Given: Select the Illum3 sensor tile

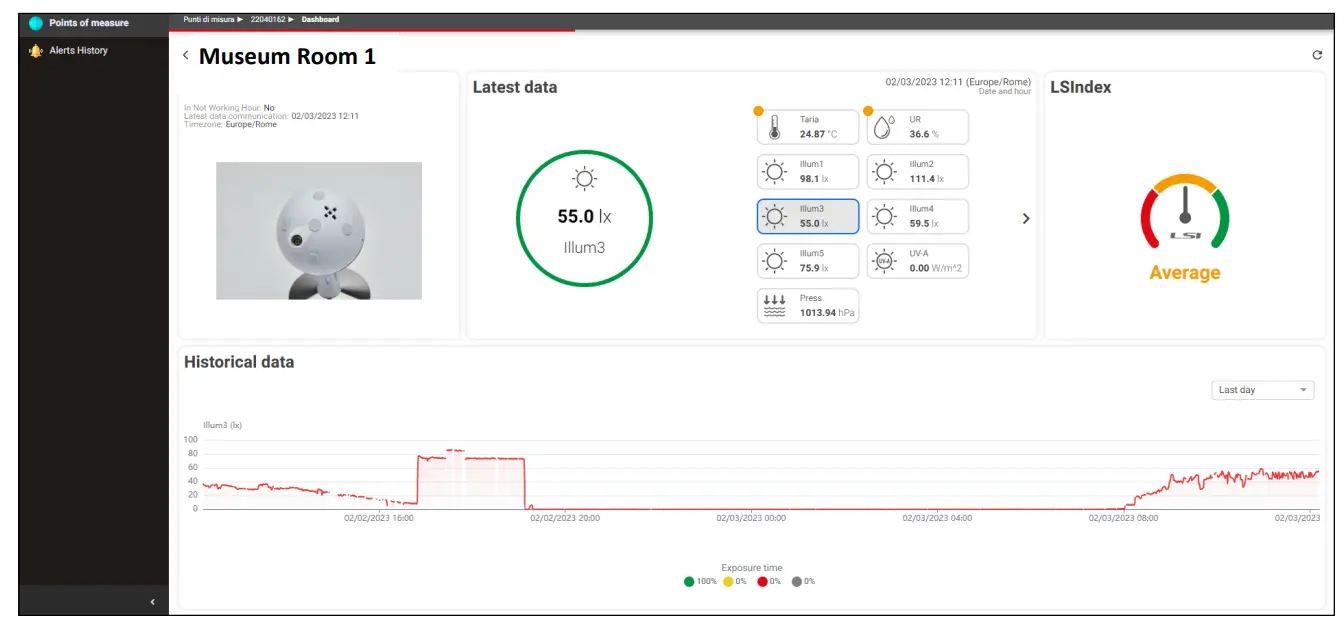Looking at the screenshot, I should click(x=808, y=216).
